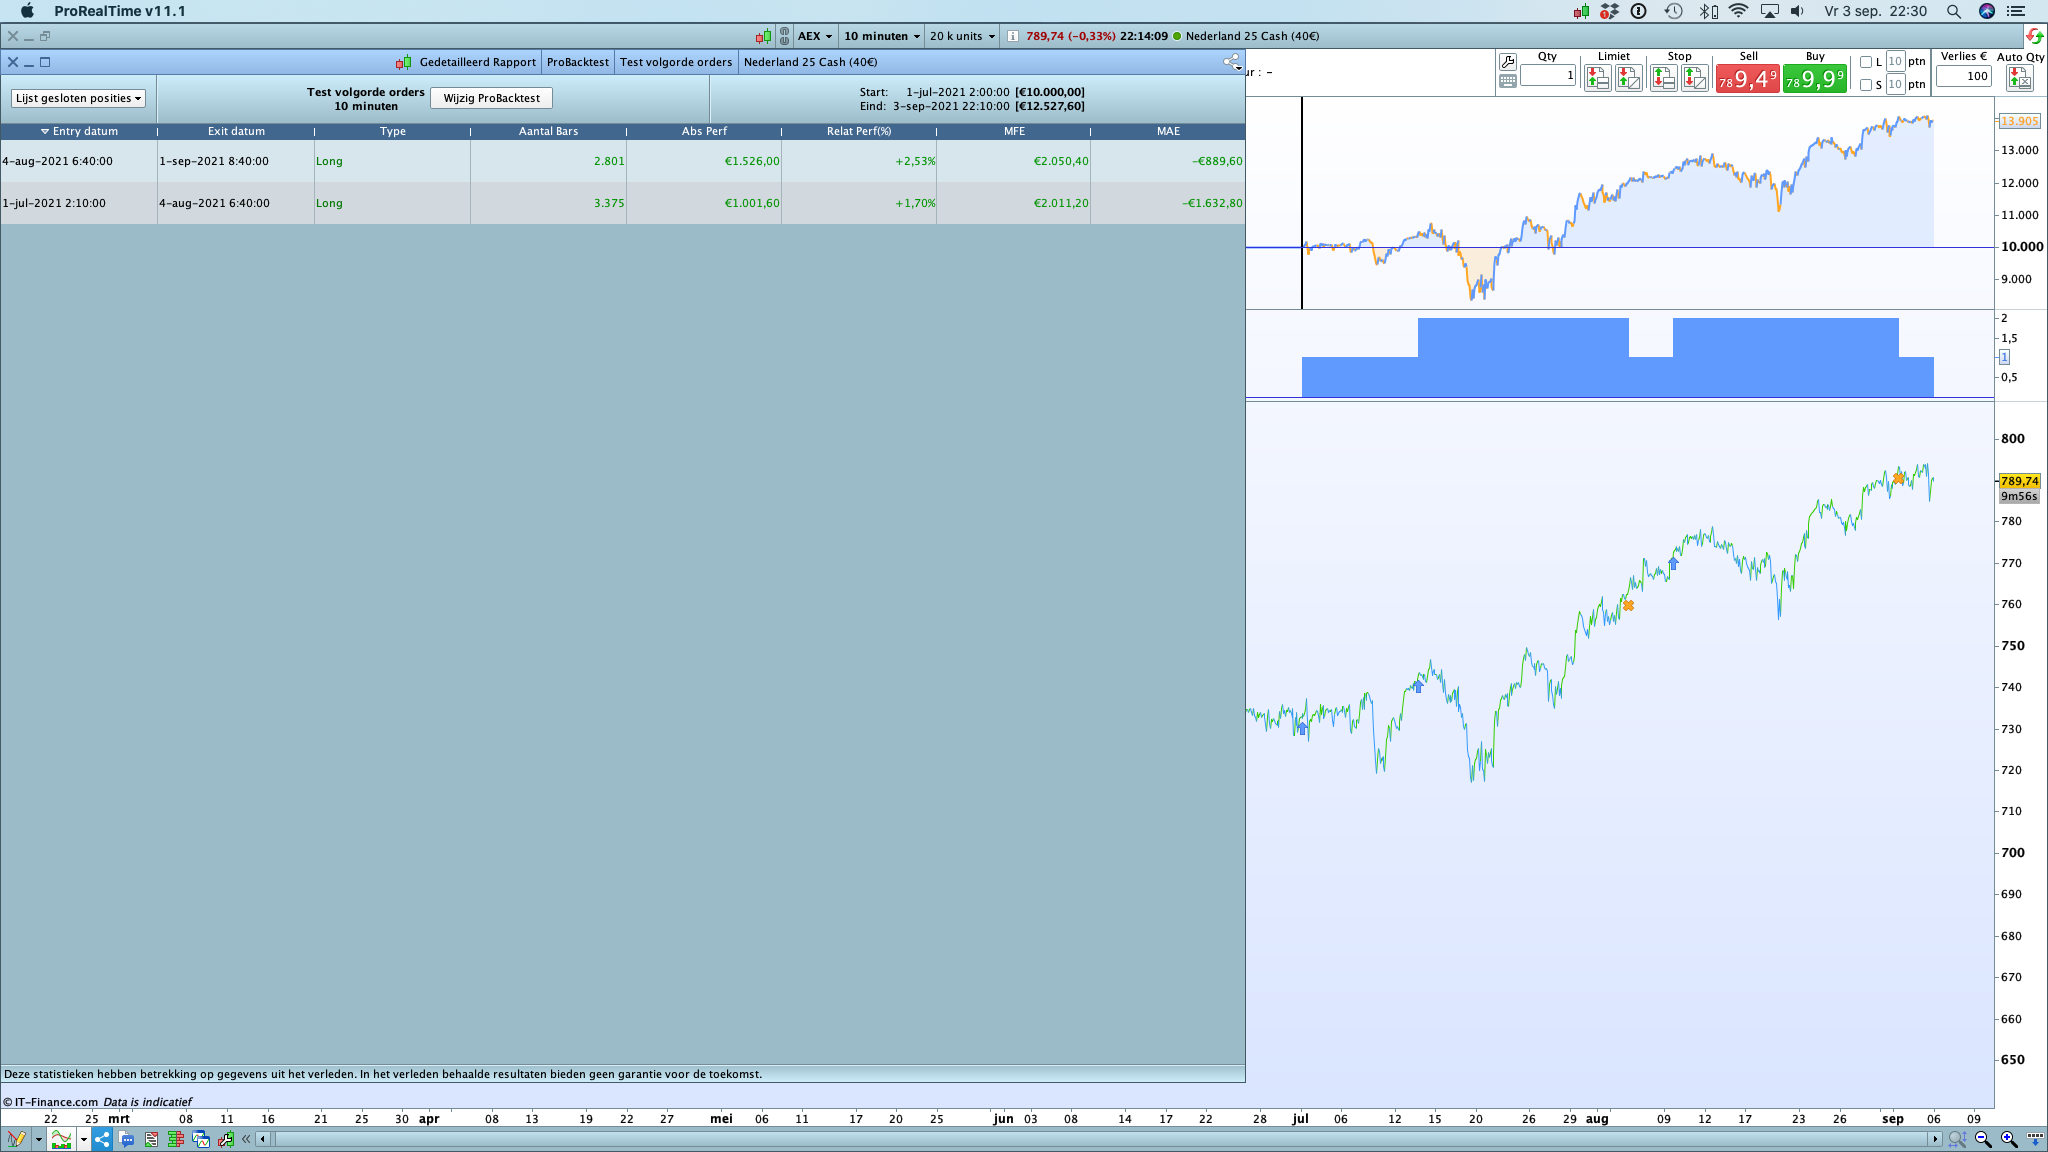Click the first Limiet order icon
2048x1152 pixels.
[x=1598, y=78]
